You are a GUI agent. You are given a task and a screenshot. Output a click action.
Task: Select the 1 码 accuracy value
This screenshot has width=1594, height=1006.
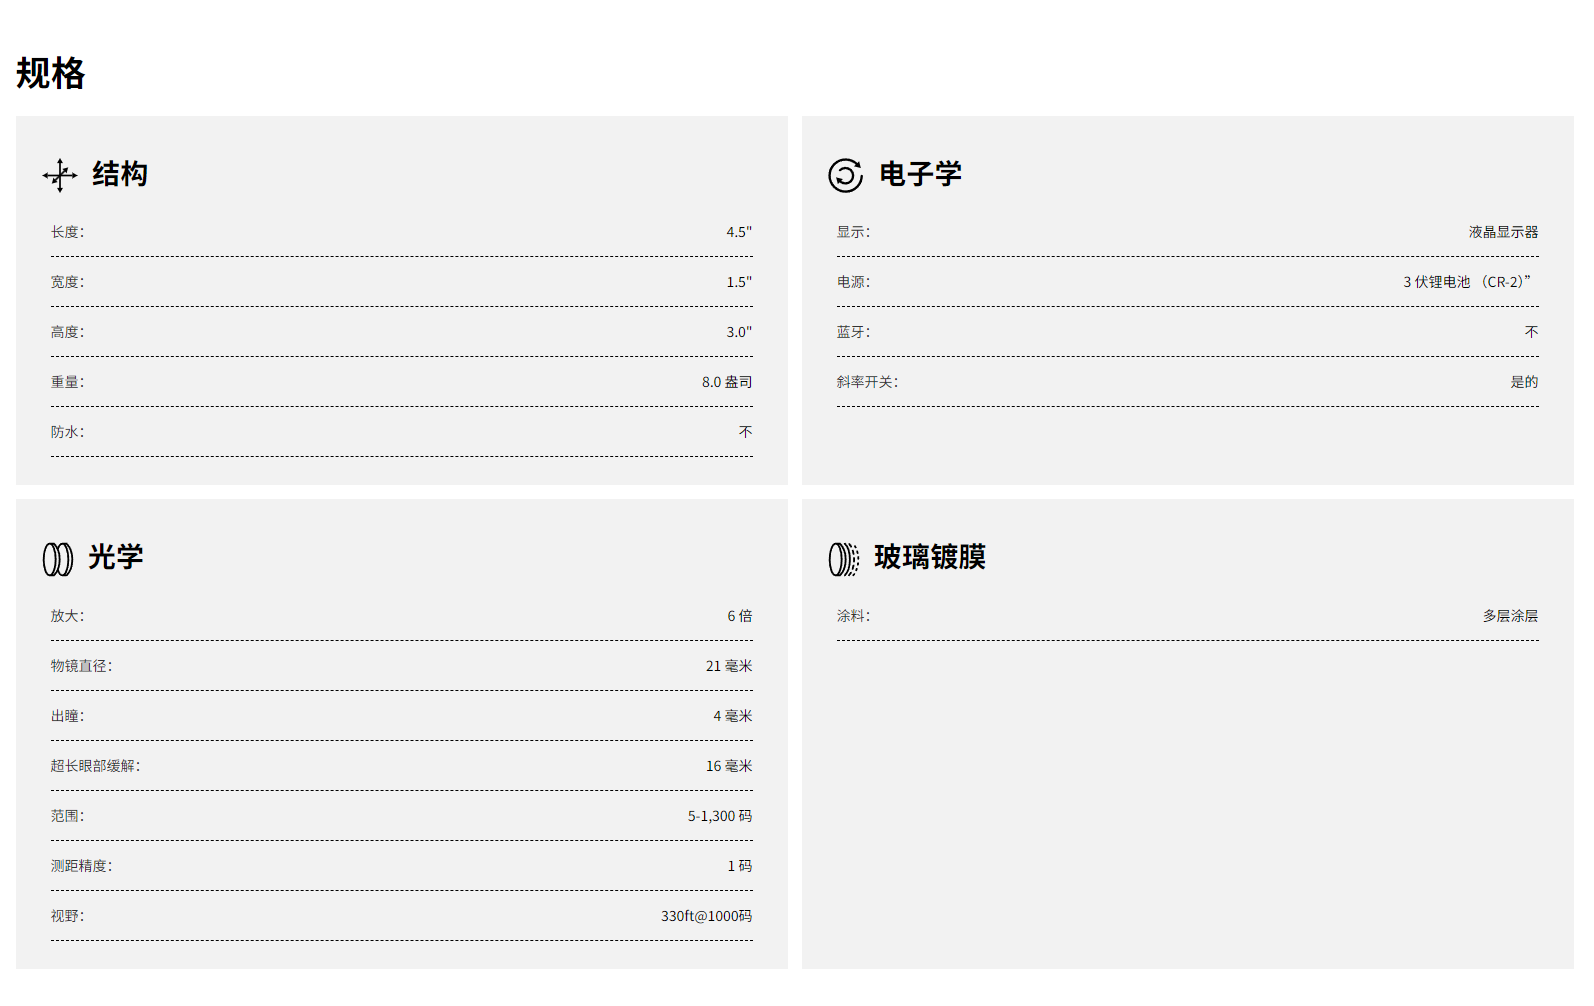point(740,866)
